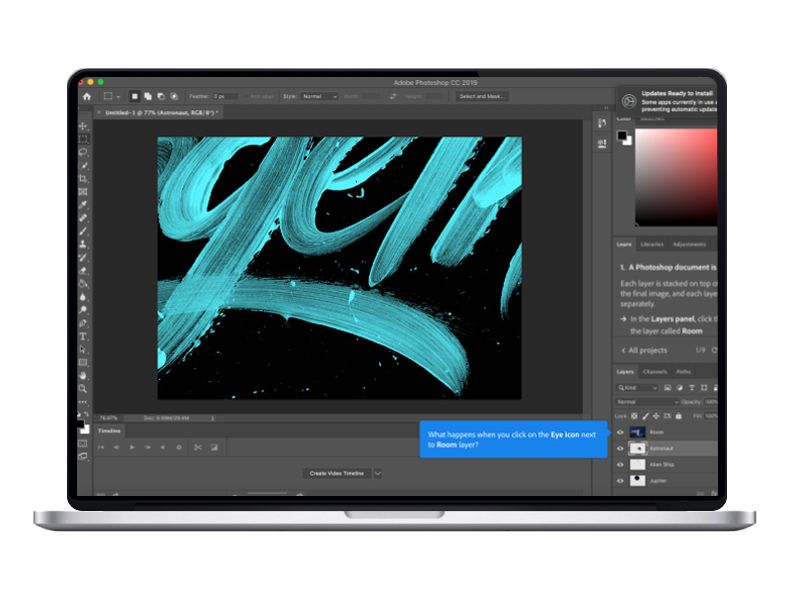Select the Type tool
800x600 pixels.
tap(84, 336)
